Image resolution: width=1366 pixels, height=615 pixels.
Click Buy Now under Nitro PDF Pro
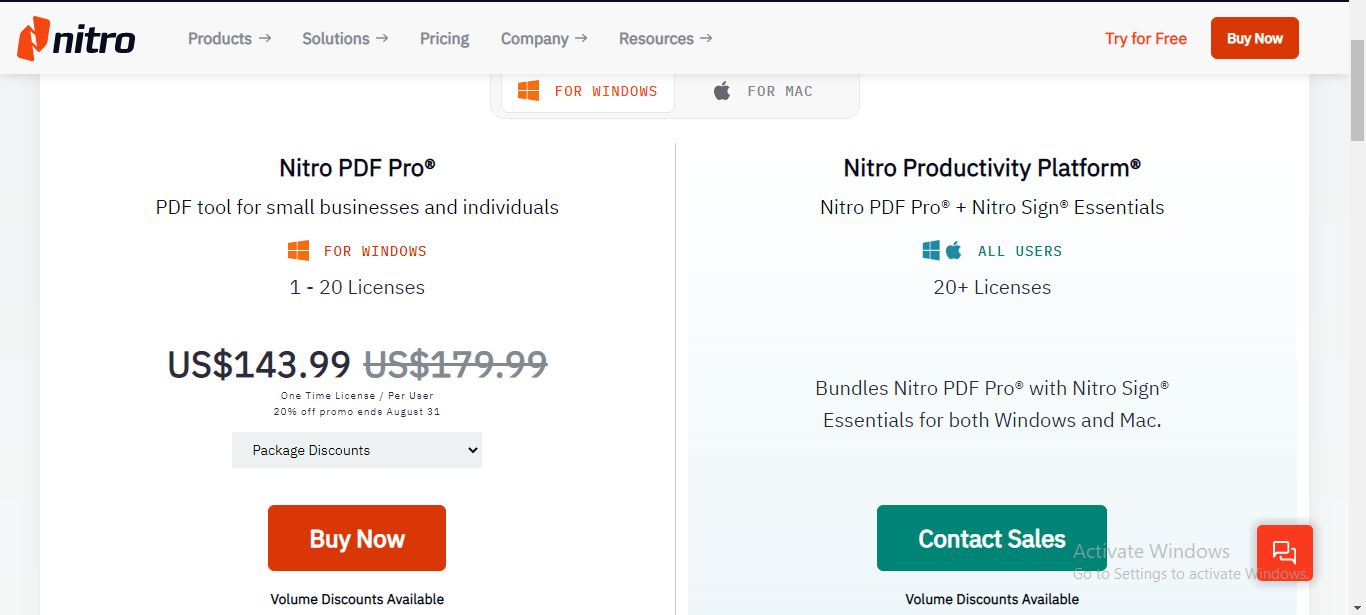point(357,538)
